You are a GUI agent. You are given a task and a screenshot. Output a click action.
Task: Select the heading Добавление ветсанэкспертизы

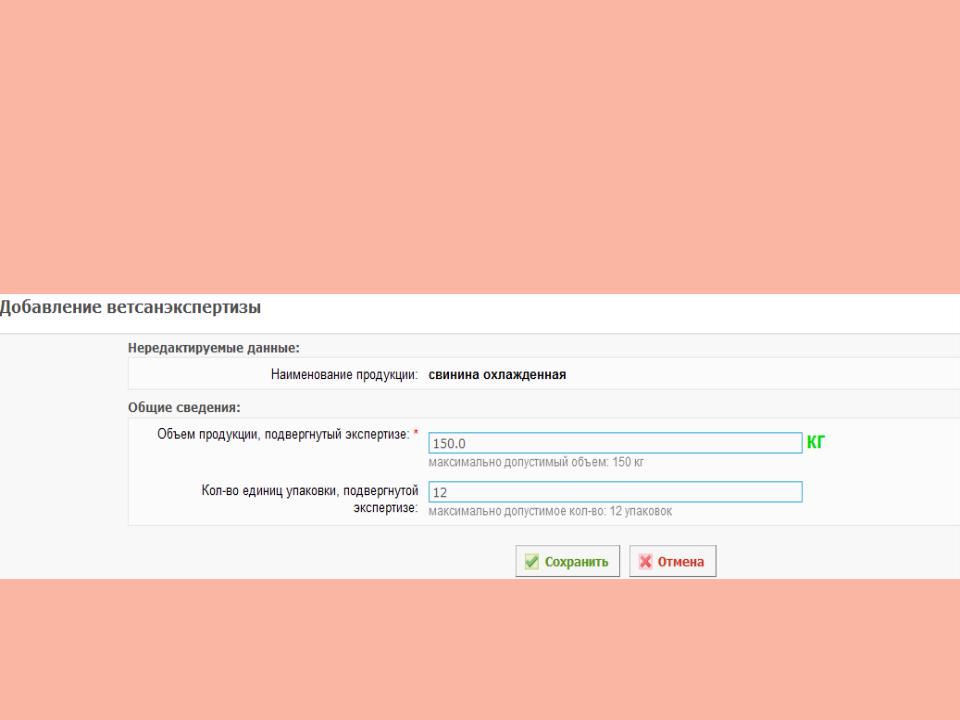130,307
